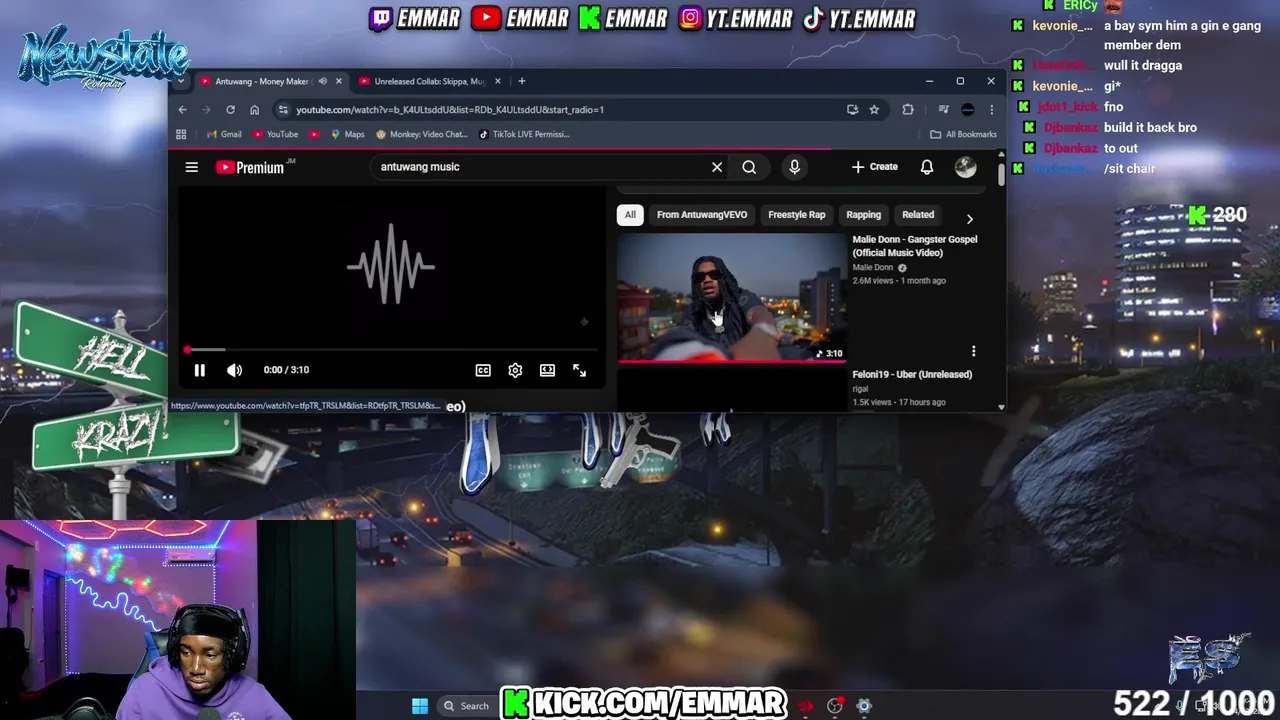The height and width of the screenshot is (720, 1280).
Task: Open Maps bookmark
Action: (x=348, y=134)
